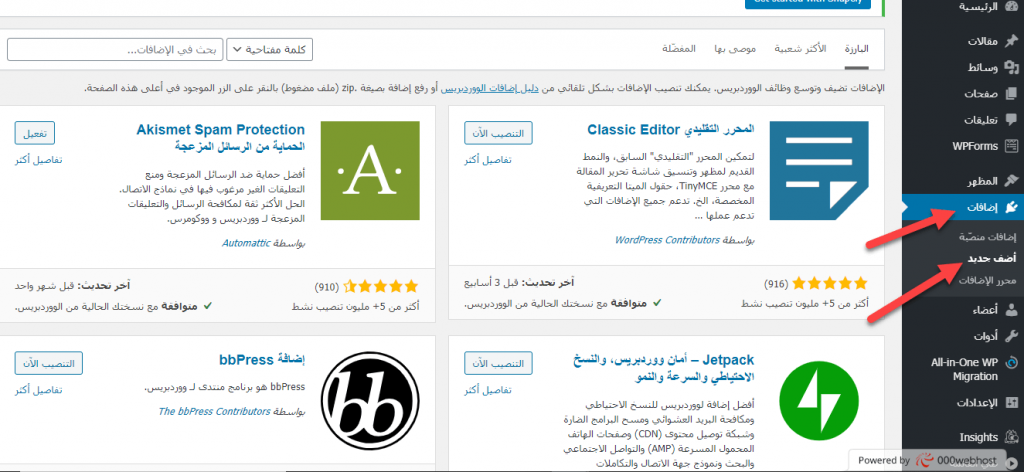Viewport: 1024px width, 472px height.
Task: Activate Akismet with the تفعيل button
Action: click(35, 133)
